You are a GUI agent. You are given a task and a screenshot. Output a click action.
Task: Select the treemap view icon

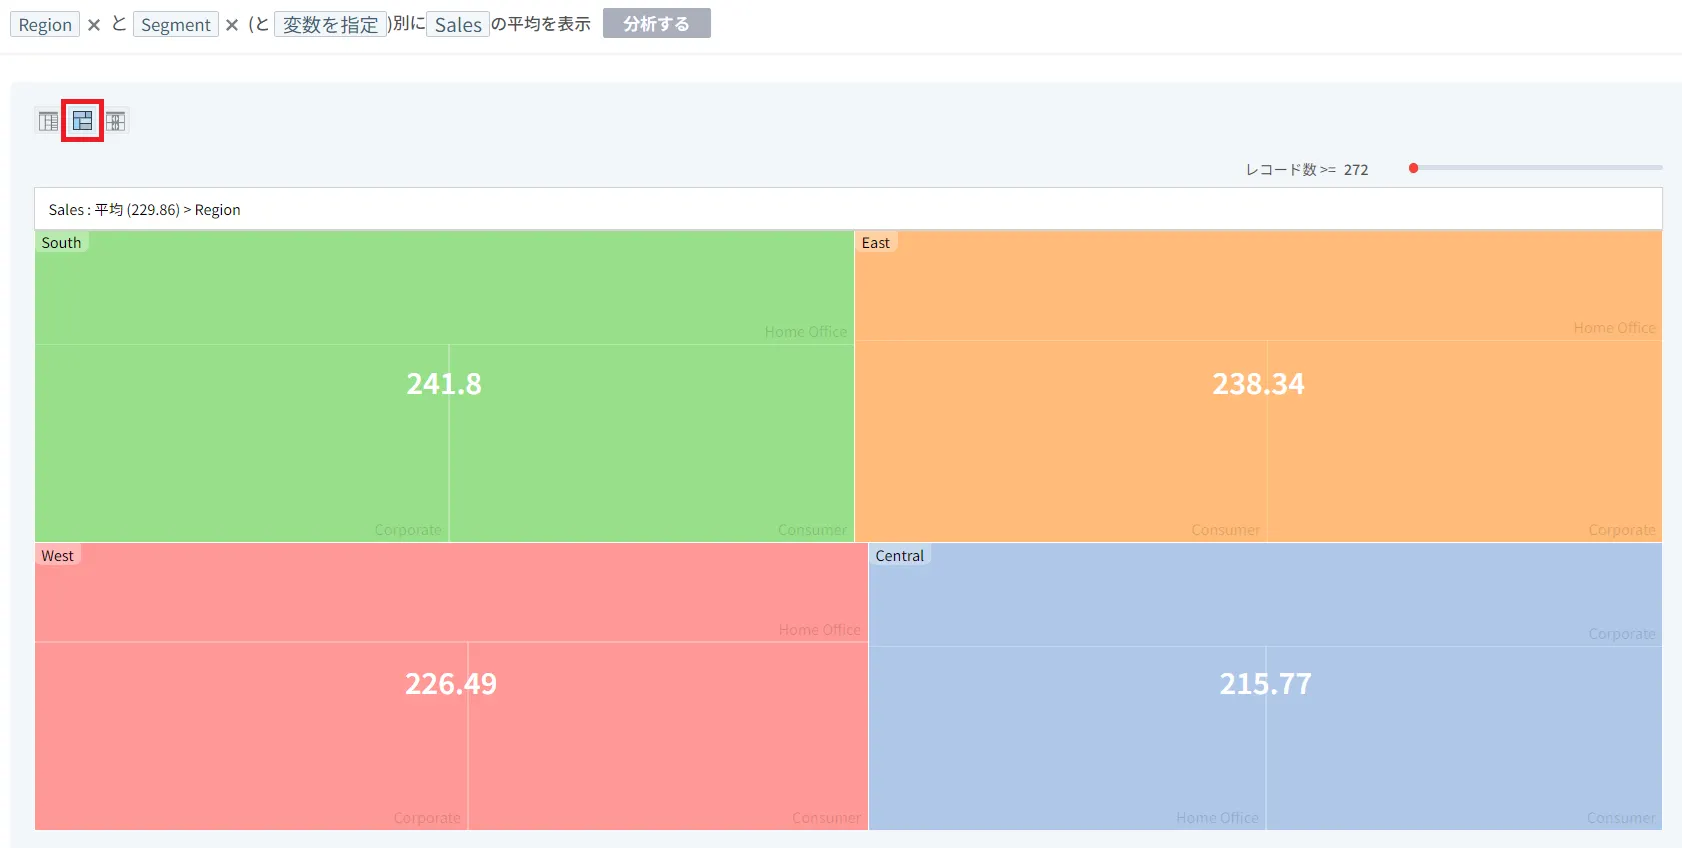83,121
